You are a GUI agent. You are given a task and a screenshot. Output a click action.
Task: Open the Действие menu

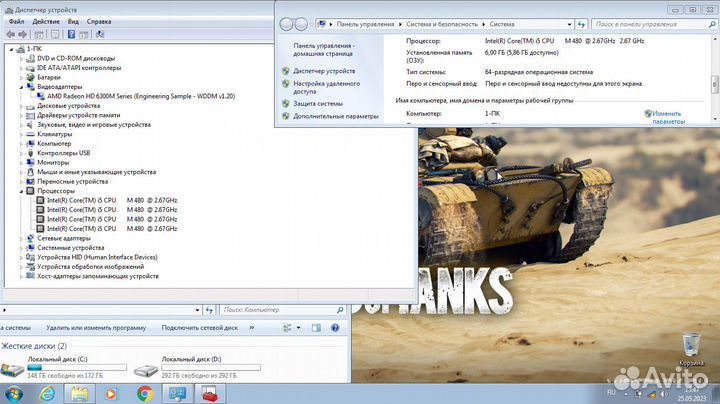(x=46, y=21)
